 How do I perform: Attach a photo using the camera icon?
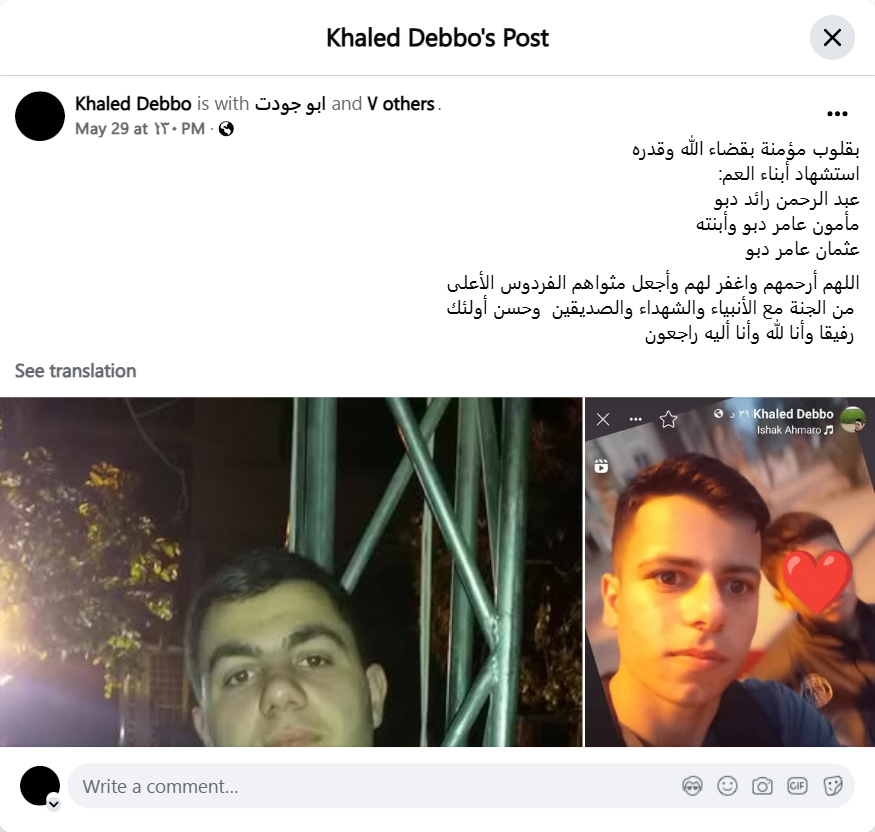coord(762,786)
